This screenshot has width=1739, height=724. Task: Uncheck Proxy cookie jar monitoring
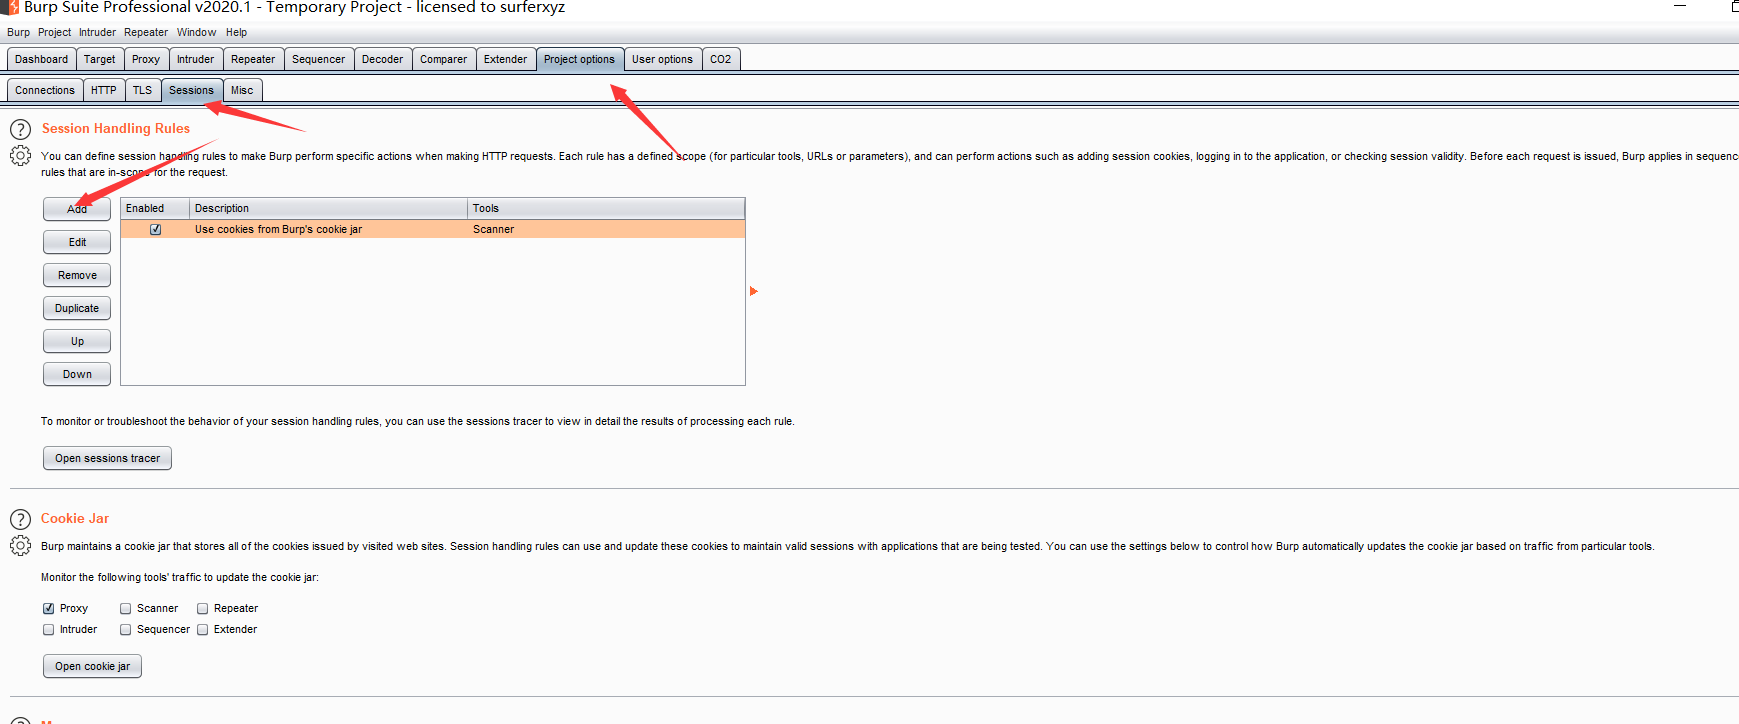pos(49,608)
